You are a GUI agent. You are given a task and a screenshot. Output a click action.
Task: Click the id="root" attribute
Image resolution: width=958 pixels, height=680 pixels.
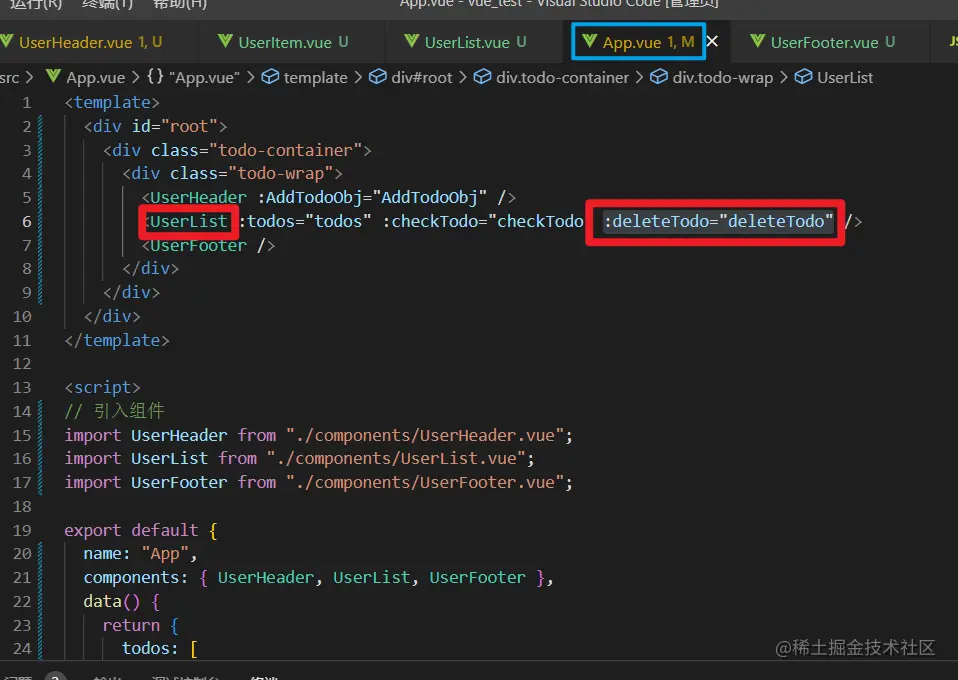175,126
